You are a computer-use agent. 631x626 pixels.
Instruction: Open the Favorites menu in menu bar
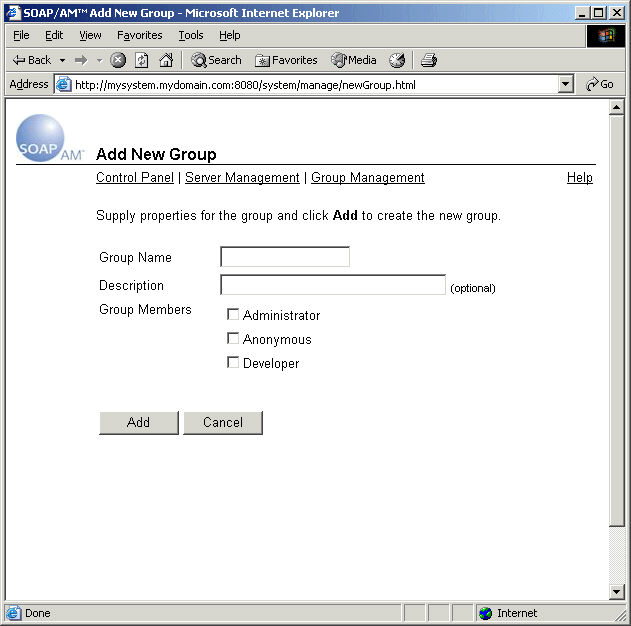139,35
